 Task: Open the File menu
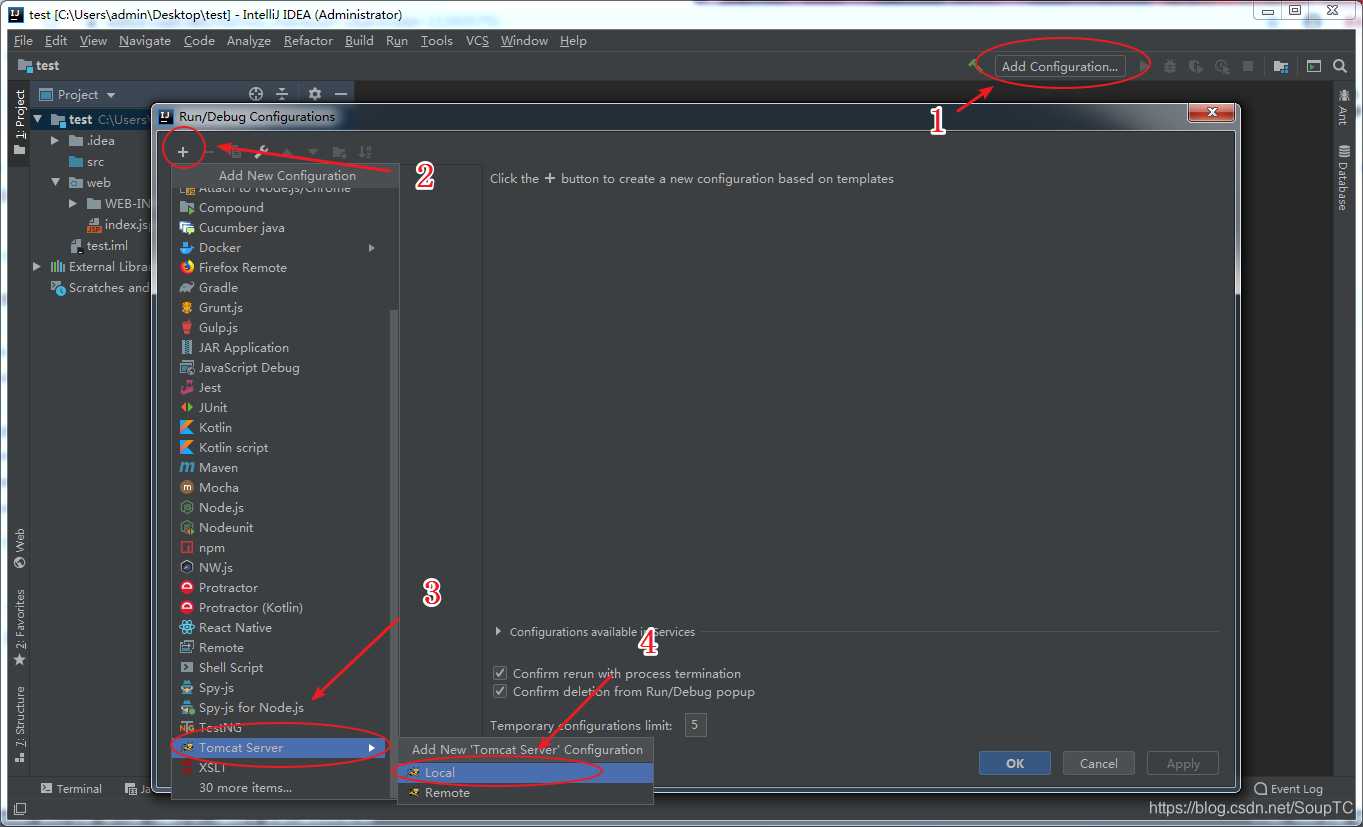tap(23, 41)
